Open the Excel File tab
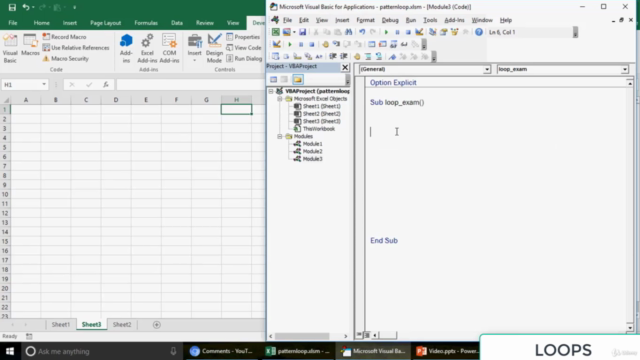Image resolution: width=640 pixels, height=360 pixels. point(13,23)
